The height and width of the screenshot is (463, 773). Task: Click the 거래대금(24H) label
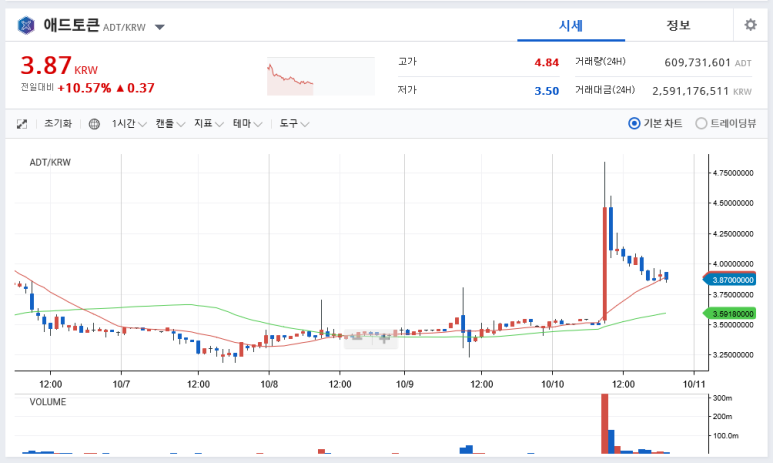pos(605,90)
